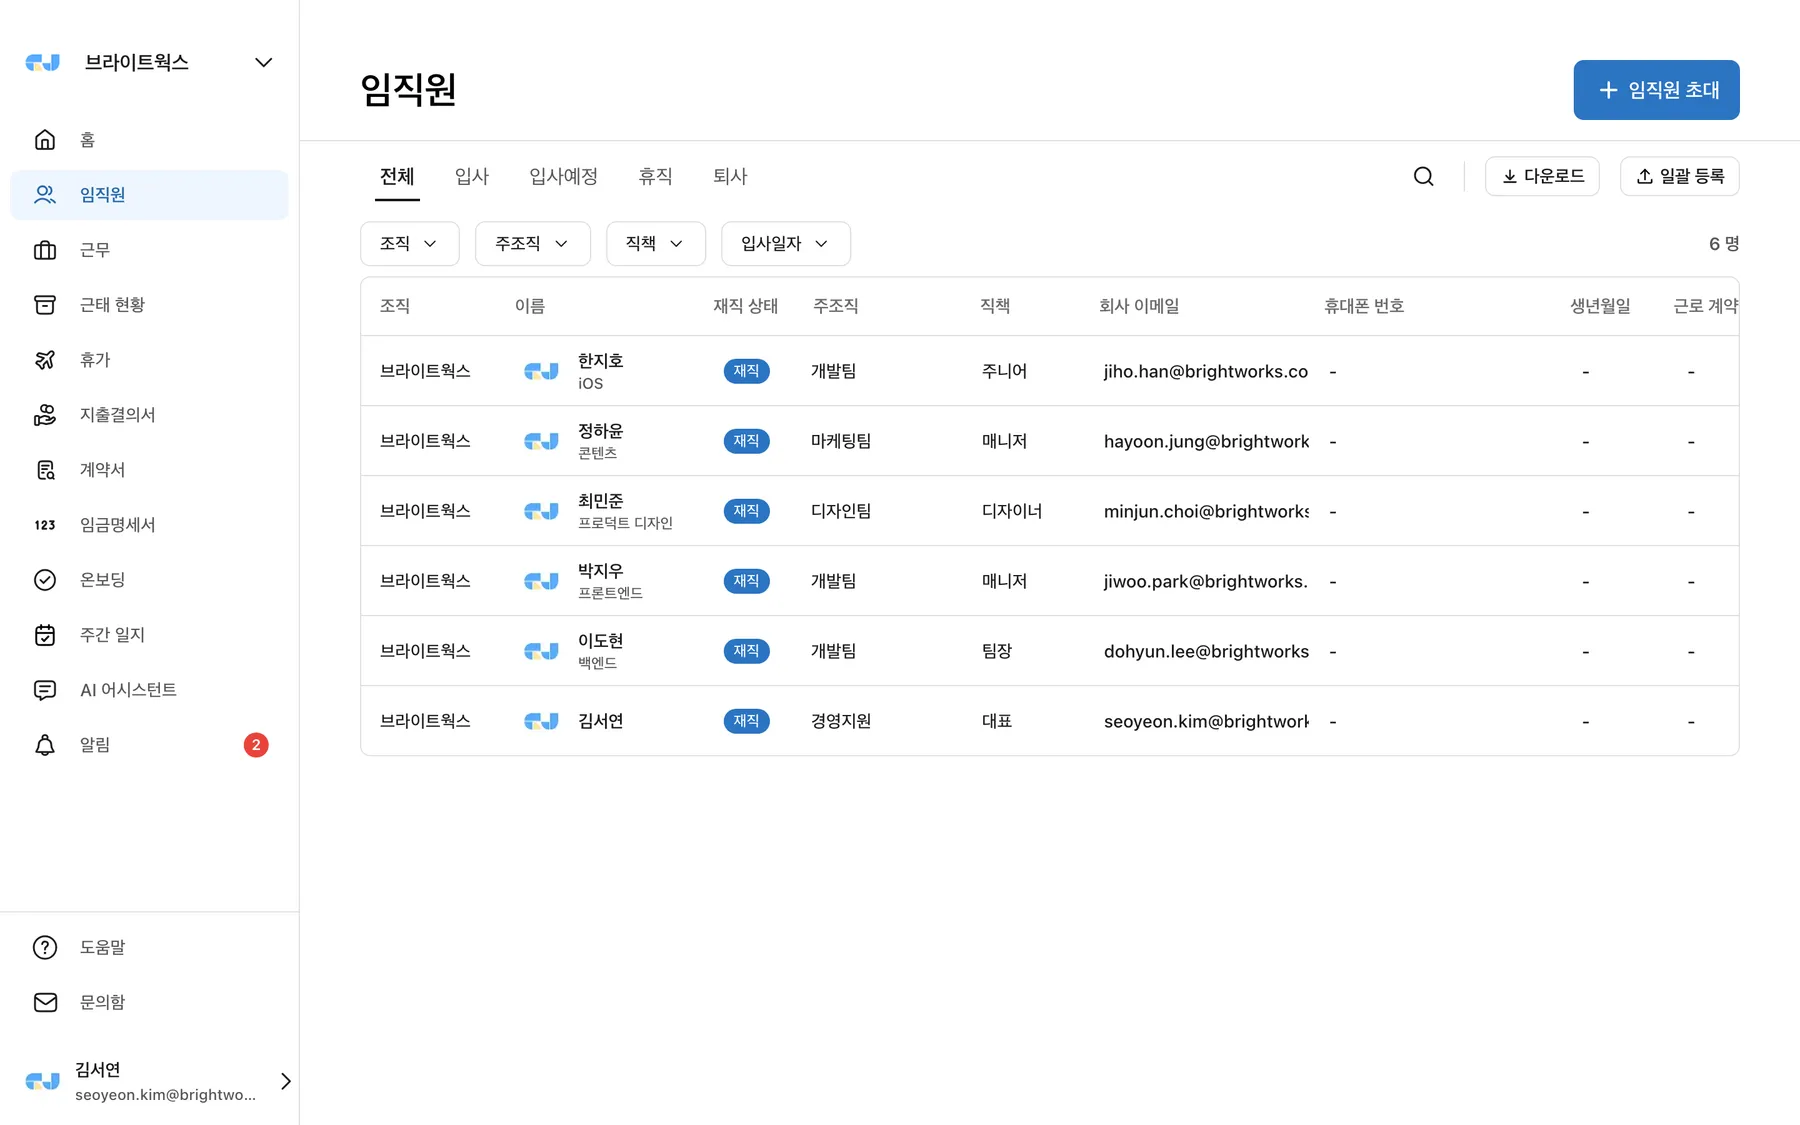Image resolution: width=1800 pixels, height=1125 pixels.
Task: Switch to the 입사 tab
Action: coord(472,177)
